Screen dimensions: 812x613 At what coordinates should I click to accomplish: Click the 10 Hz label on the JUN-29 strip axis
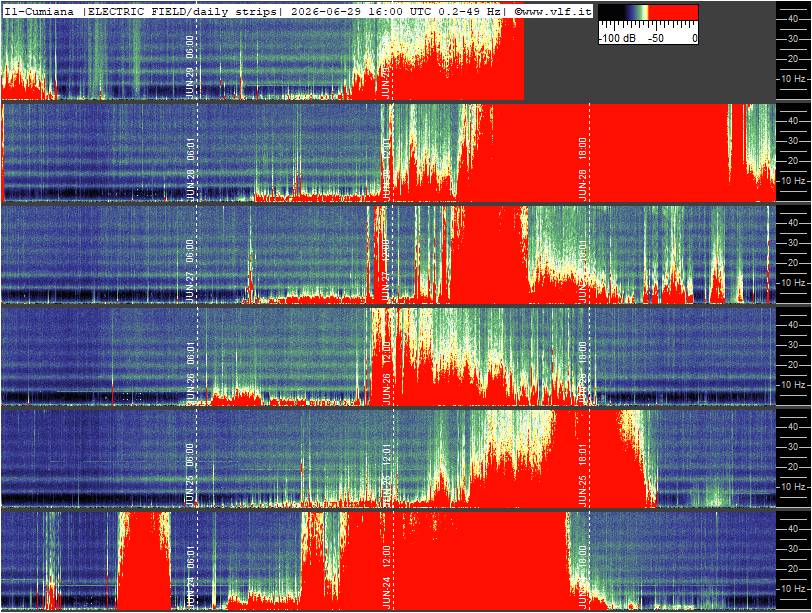pyautogui.click(x=795, y=79)
